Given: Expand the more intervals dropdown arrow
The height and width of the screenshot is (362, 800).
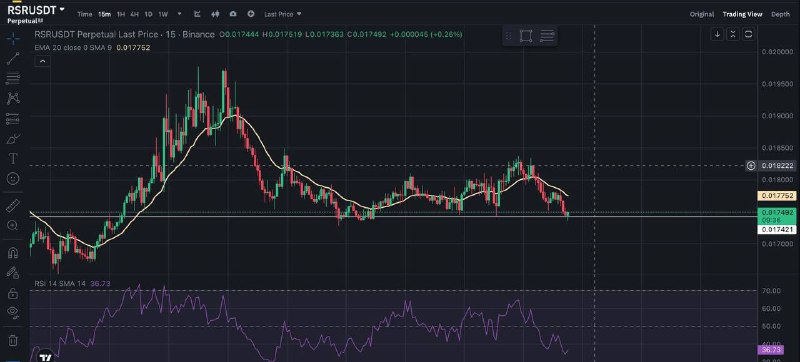Looking at the screenshot, I should click(179, 14).
